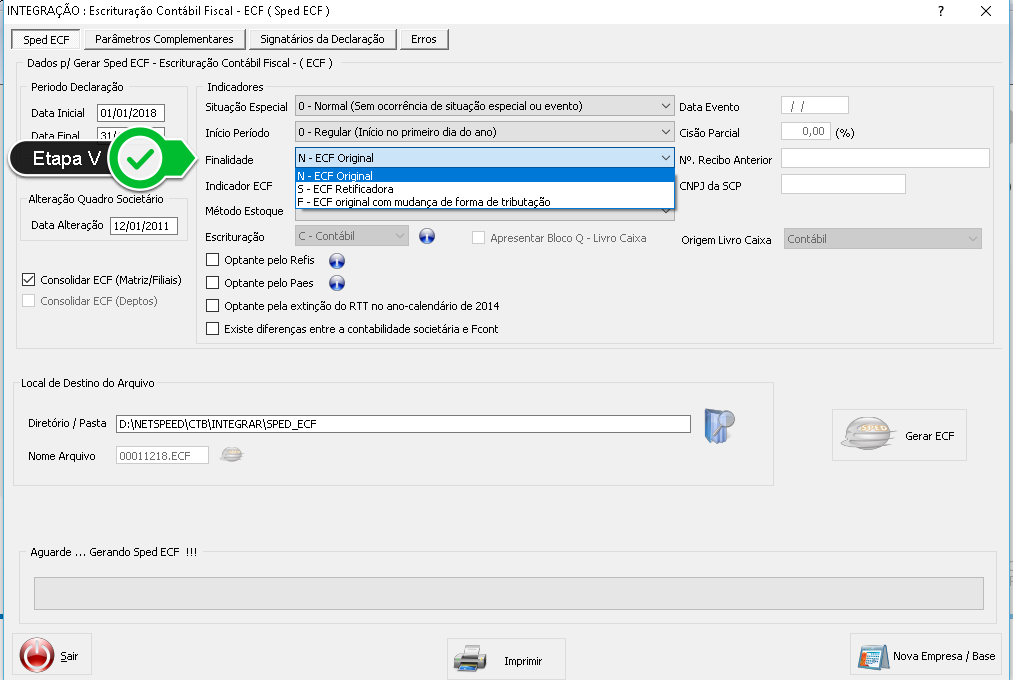The height and width of the screenshot is (680, 1013).
Task: Uncheck Consolidar ECF (Matriz/Filiais)
Action: (x=28, y=280)
